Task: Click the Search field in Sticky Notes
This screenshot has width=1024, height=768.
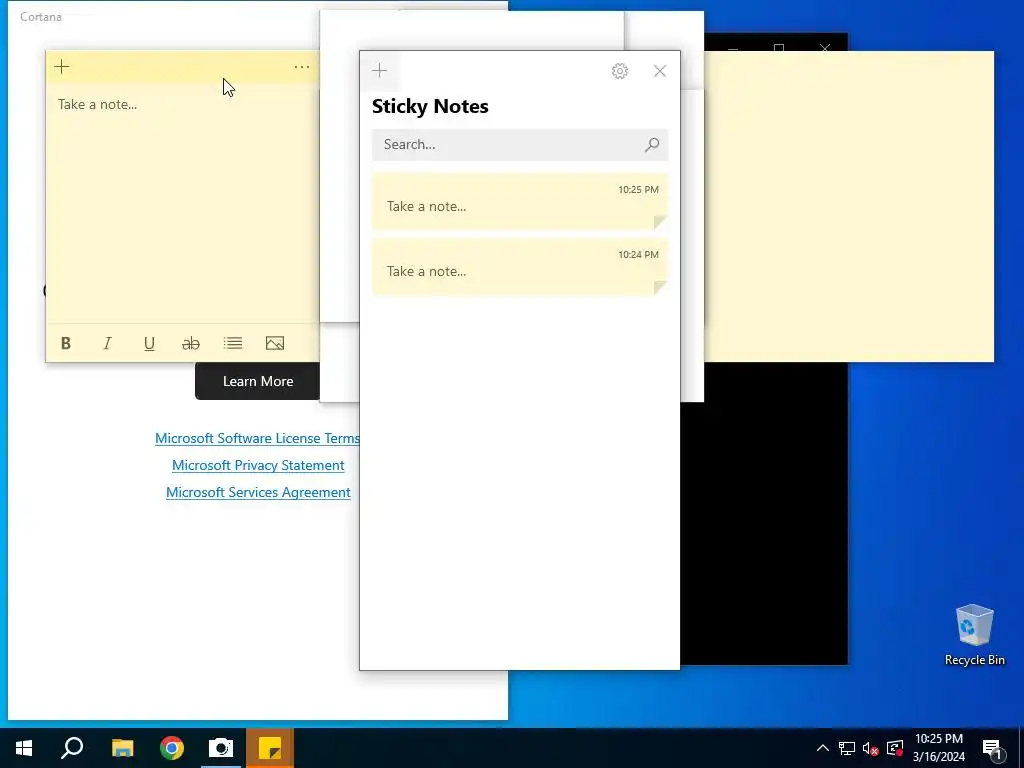Action: coord(520,144)
